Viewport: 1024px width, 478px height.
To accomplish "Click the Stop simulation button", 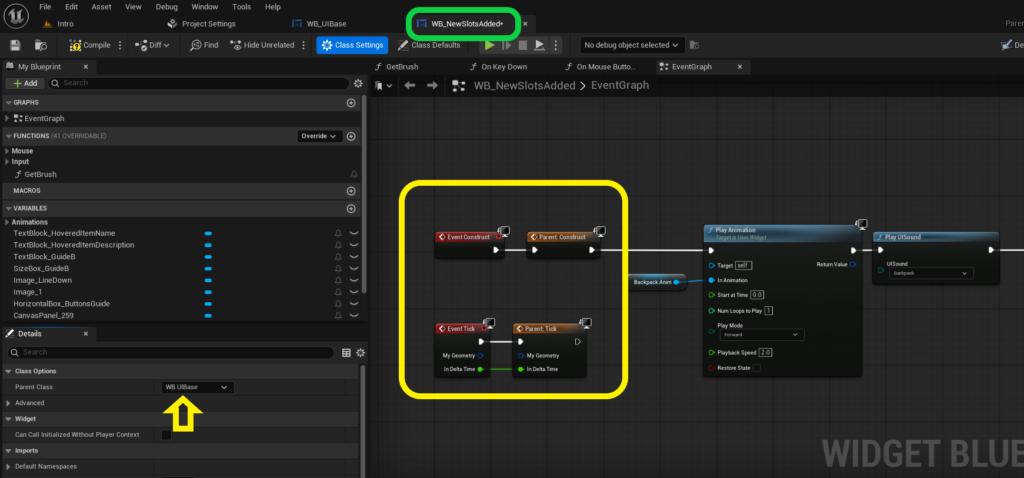I will pos(522,45).
